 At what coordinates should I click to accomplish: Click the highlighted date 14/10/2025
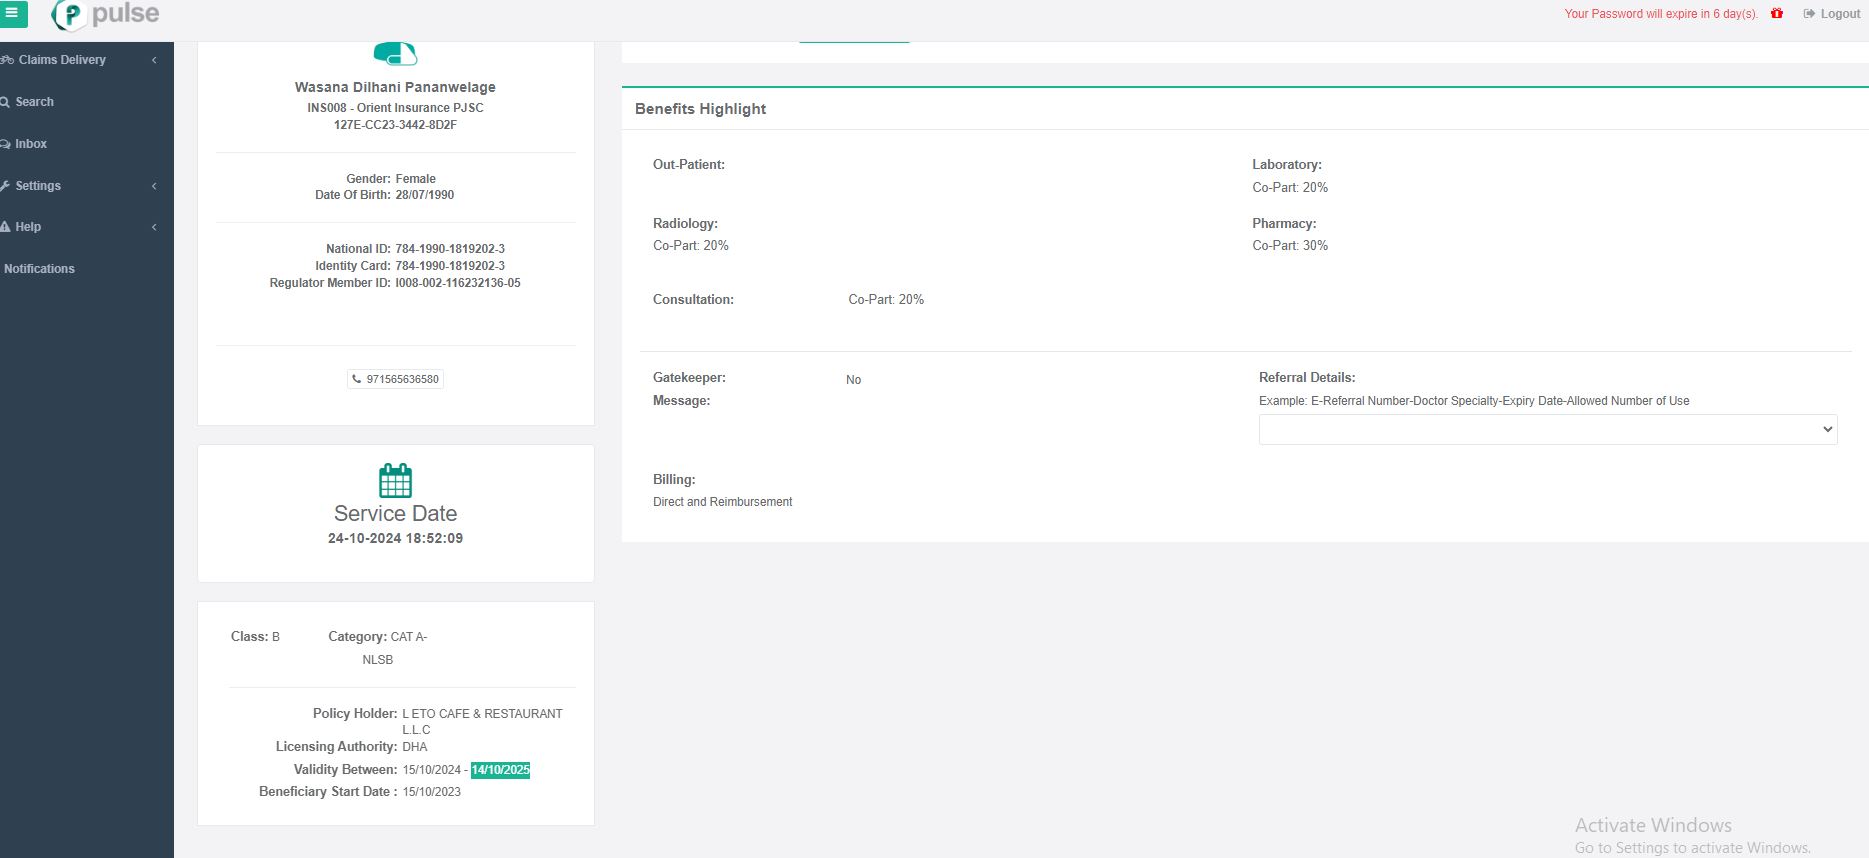tap(500, 770)
